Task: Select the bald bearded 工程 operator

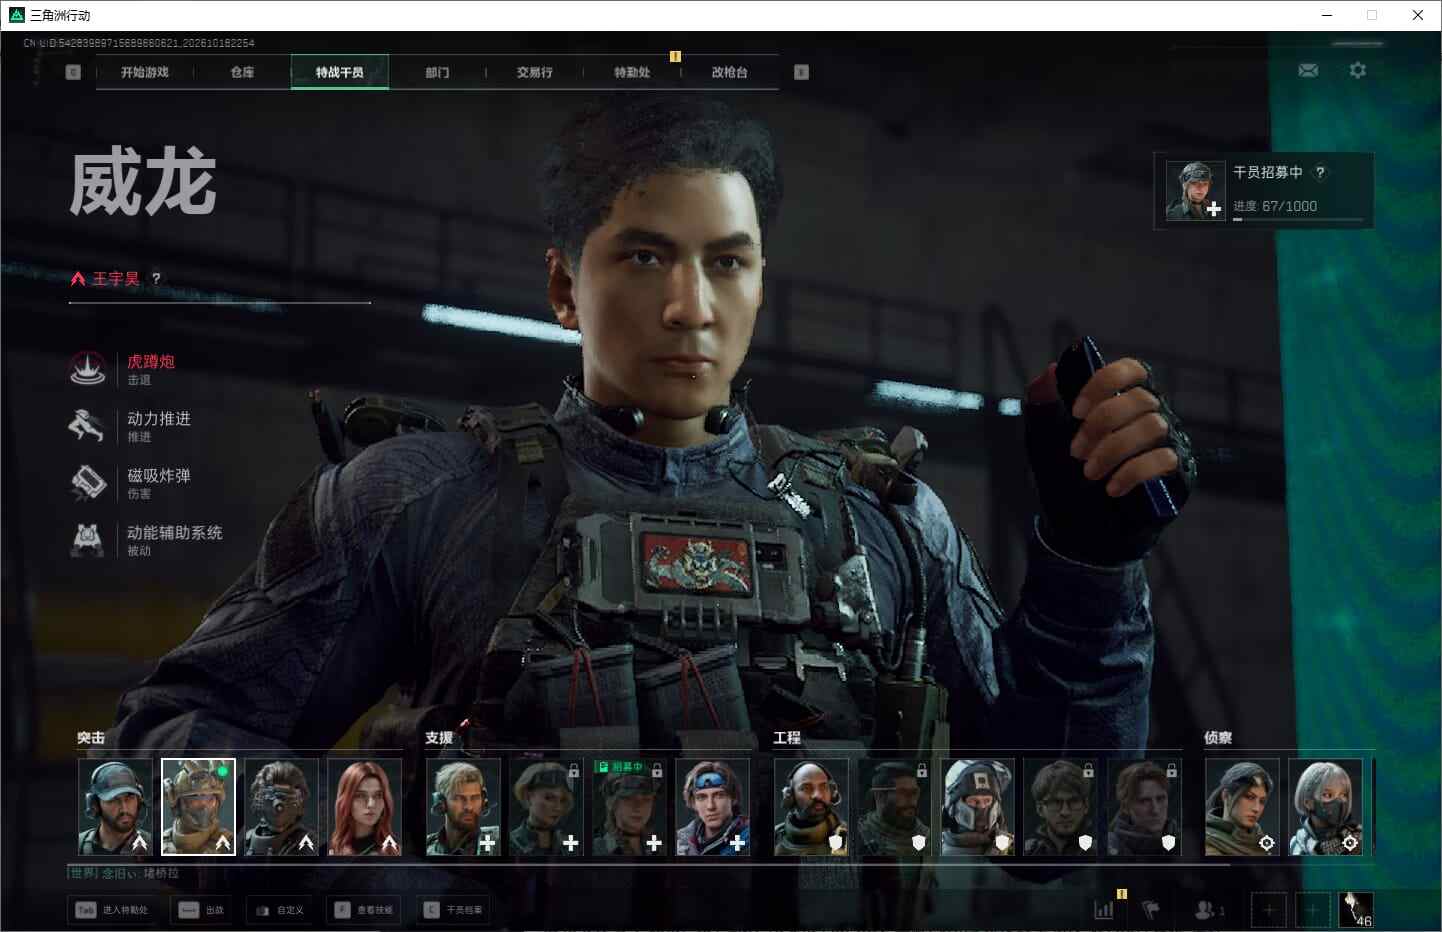Action: tap(812, 807)
